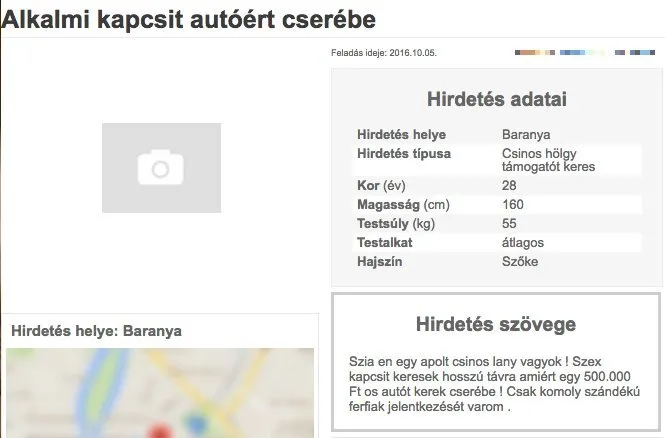The height and width of the screenshot is (438, 665).
Task: Click the "Testsúly (kg)" row label
Action: 396,223
